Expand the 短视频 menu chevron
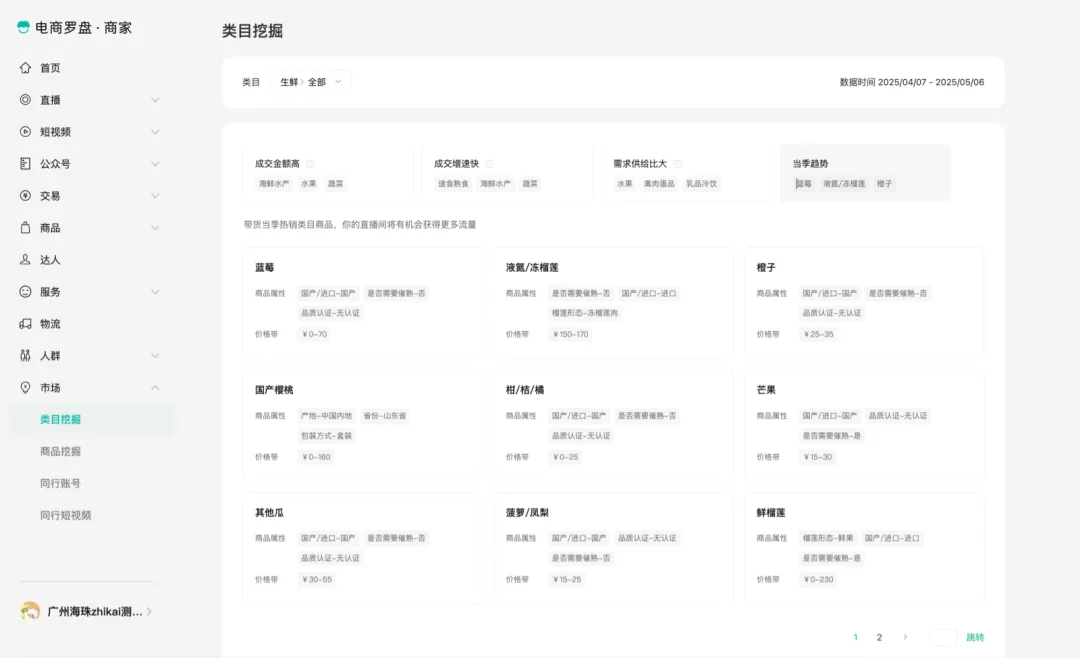The width and height of the screenshot is (1080, 658). tap(155, 132)
